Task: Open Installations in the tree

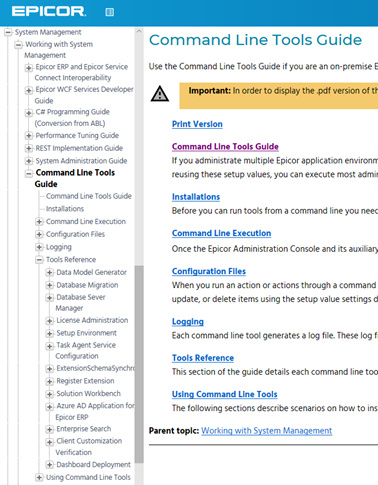Action: [65, 209]
